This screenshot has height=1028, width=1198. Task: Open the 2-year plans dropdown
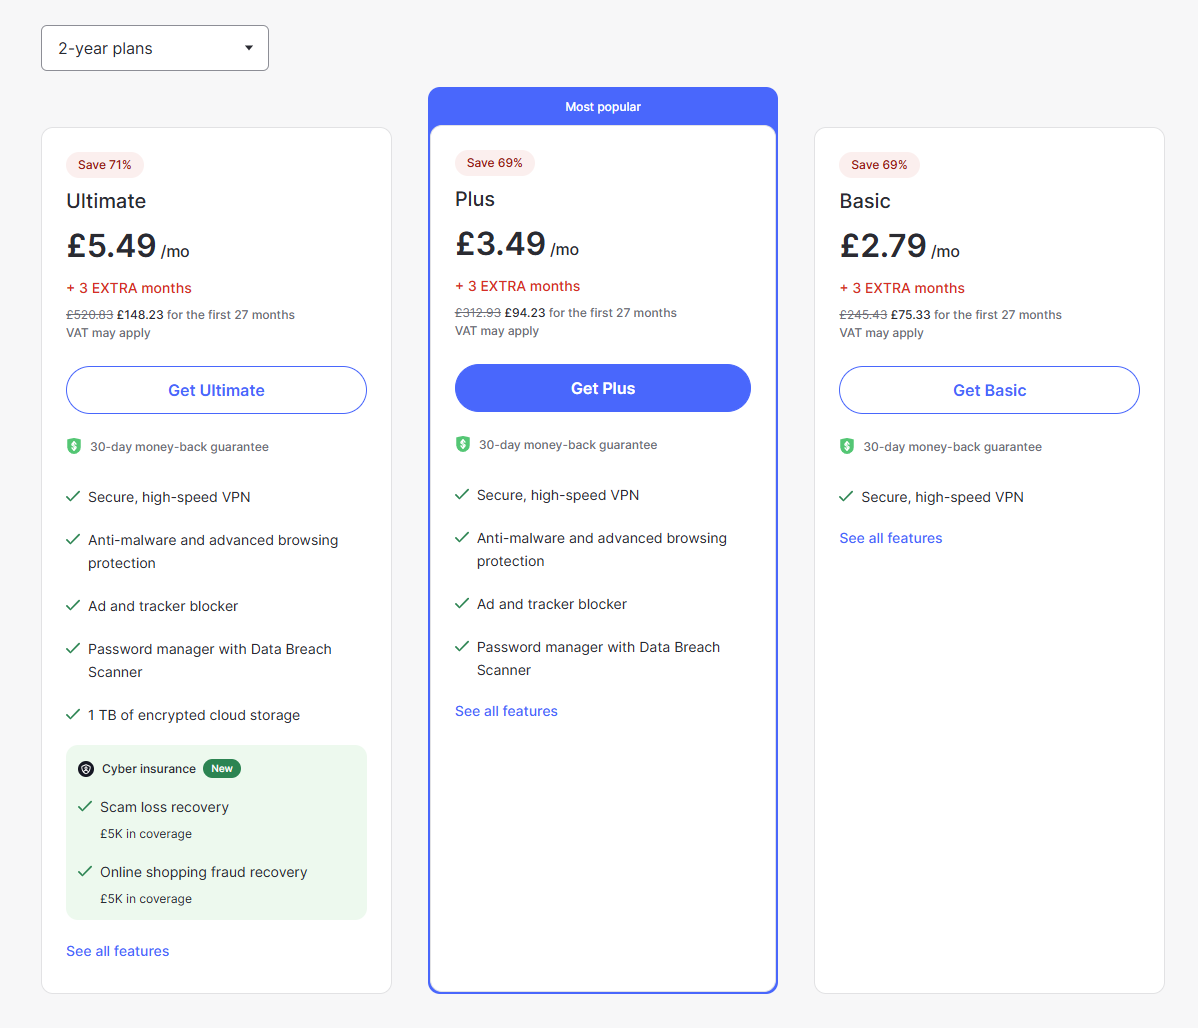[x=154, y=48]
